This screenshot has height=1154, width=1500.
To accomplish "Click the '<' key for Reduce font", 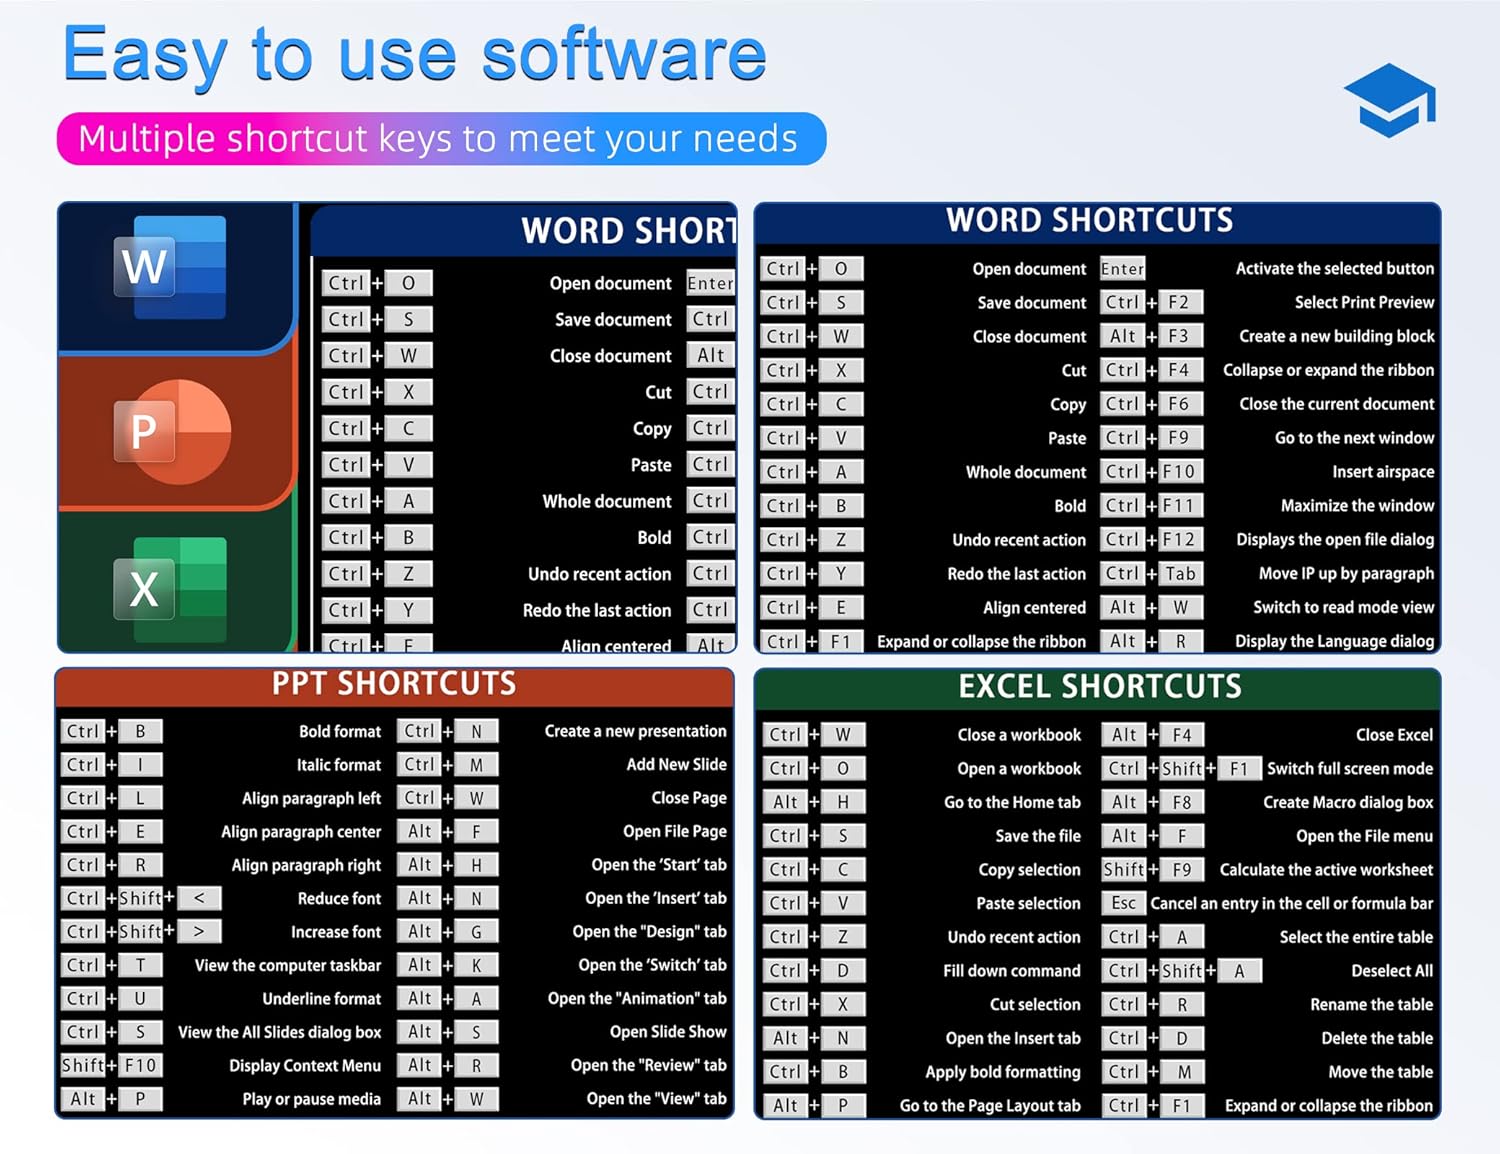I will (x=199, y=898).
